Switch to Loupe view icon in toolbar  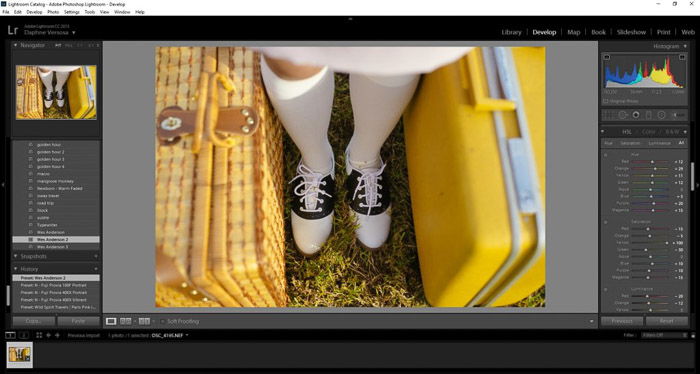[111, 321]
